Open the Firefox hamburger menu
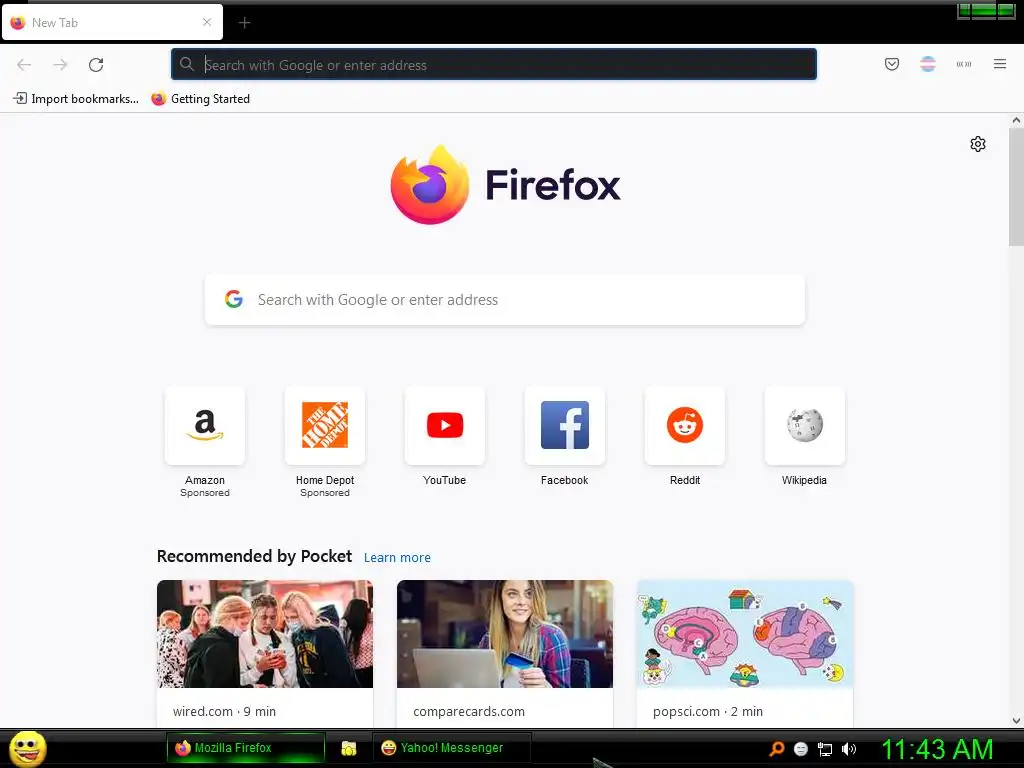 [x=999, y=64]
